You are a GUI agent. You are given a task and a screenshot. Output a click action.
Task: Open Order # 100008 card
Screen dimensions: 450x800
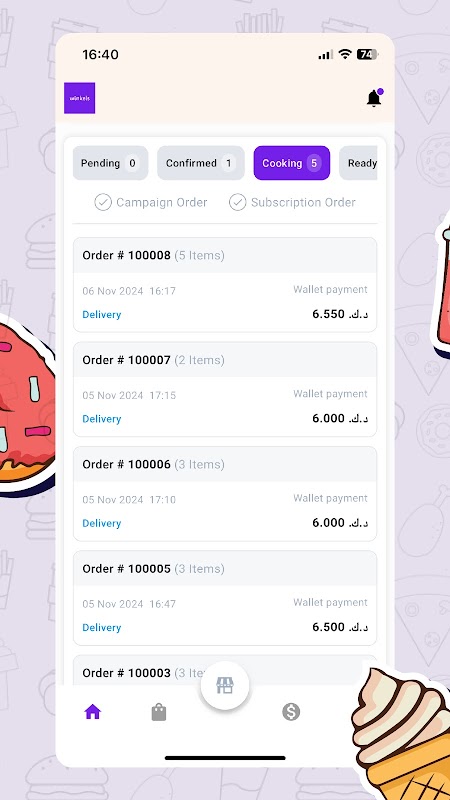pyautogui.click(x=225, y=285)
